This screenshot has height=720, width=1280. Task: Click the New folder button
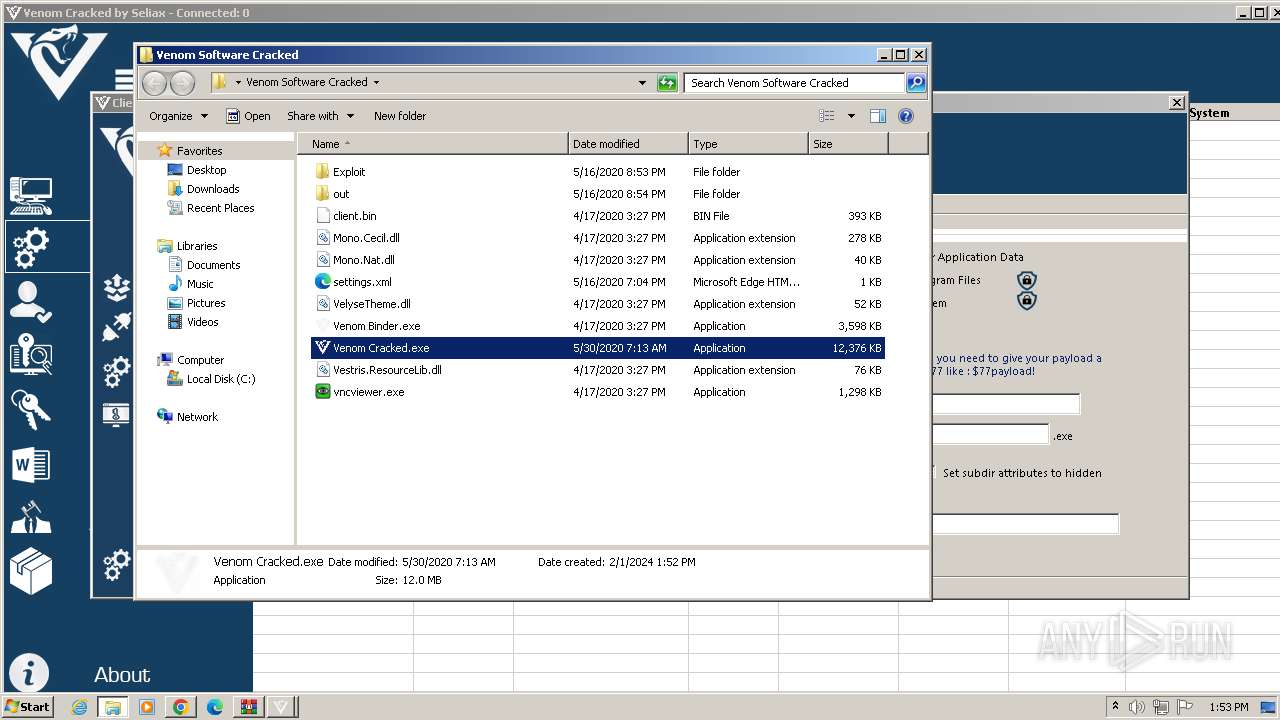tap(400, 116)
